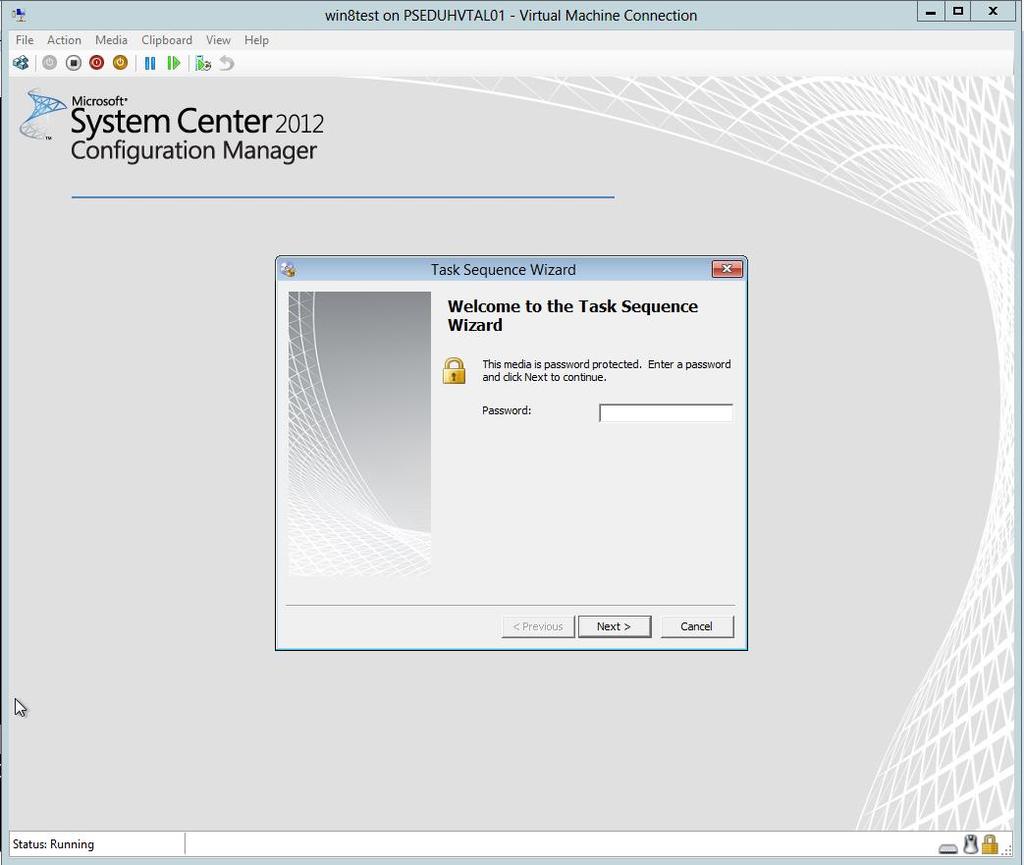Image resolution: width=1024 pixels, height=865 pixels.
Task: Shut down the virtual machine (red icon)
Action: click(x=97, y=63)
